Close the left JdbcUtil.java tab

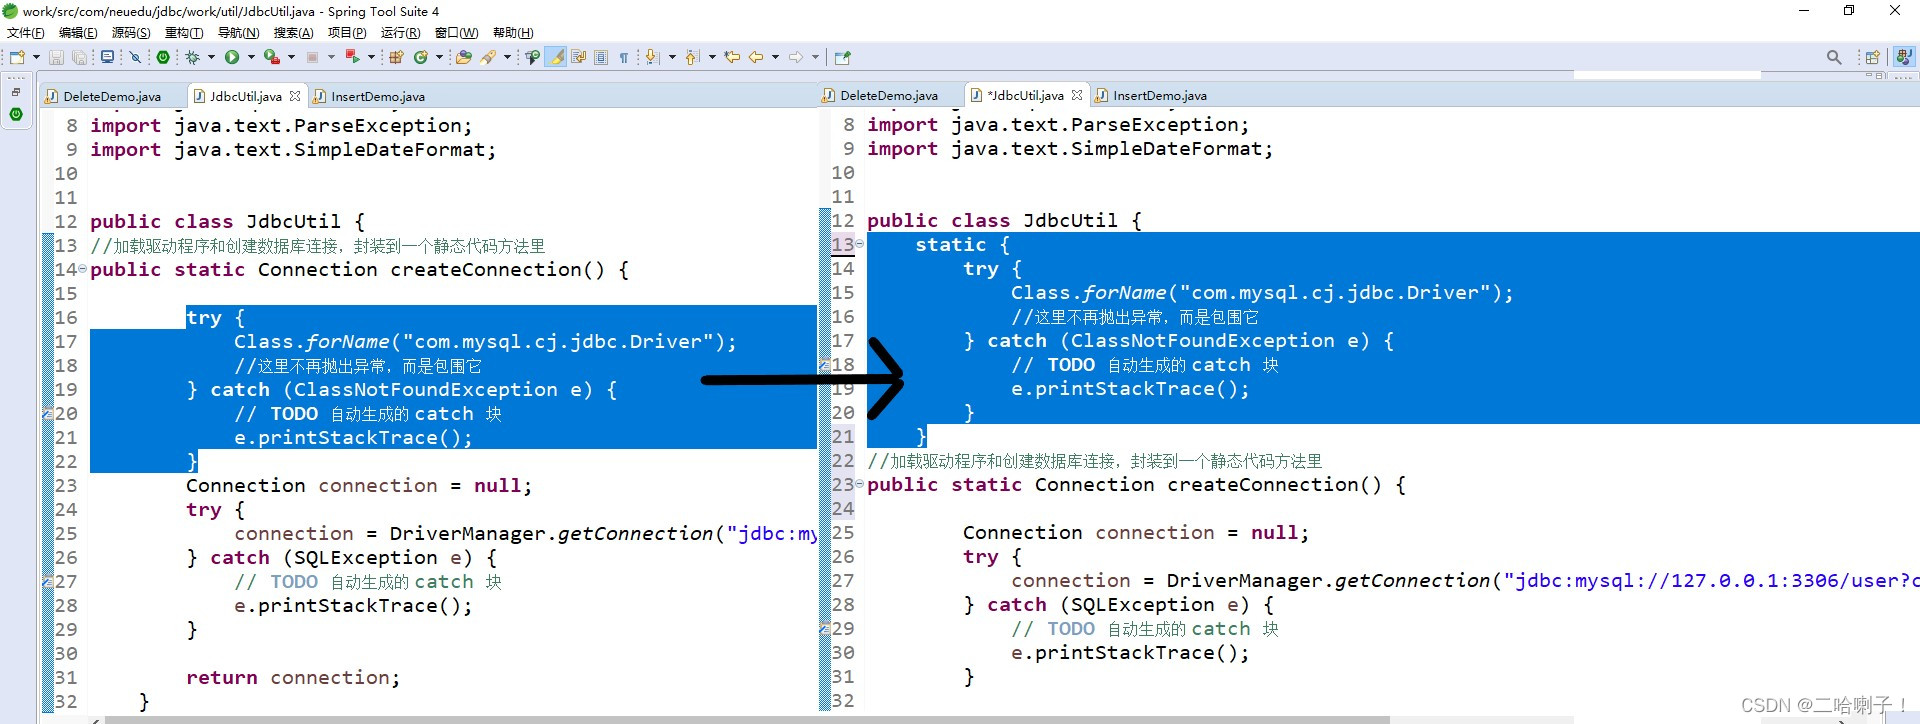click(295, 96)
